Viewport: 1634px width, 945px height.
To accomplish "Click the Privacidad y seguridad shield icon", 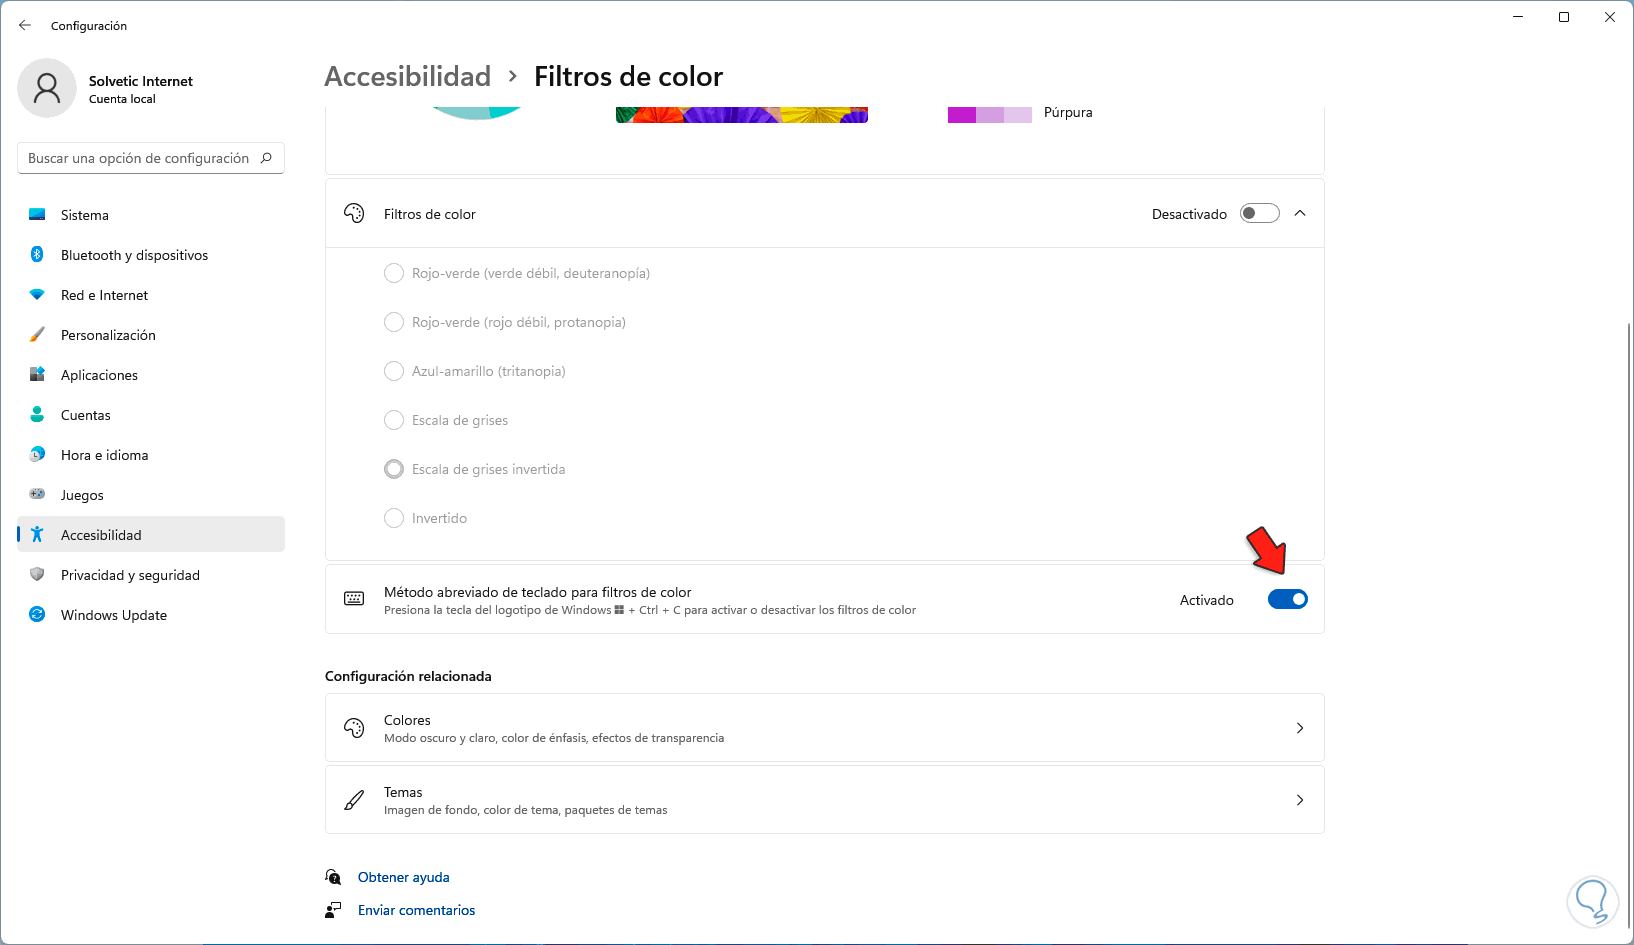I will [37, 575].
